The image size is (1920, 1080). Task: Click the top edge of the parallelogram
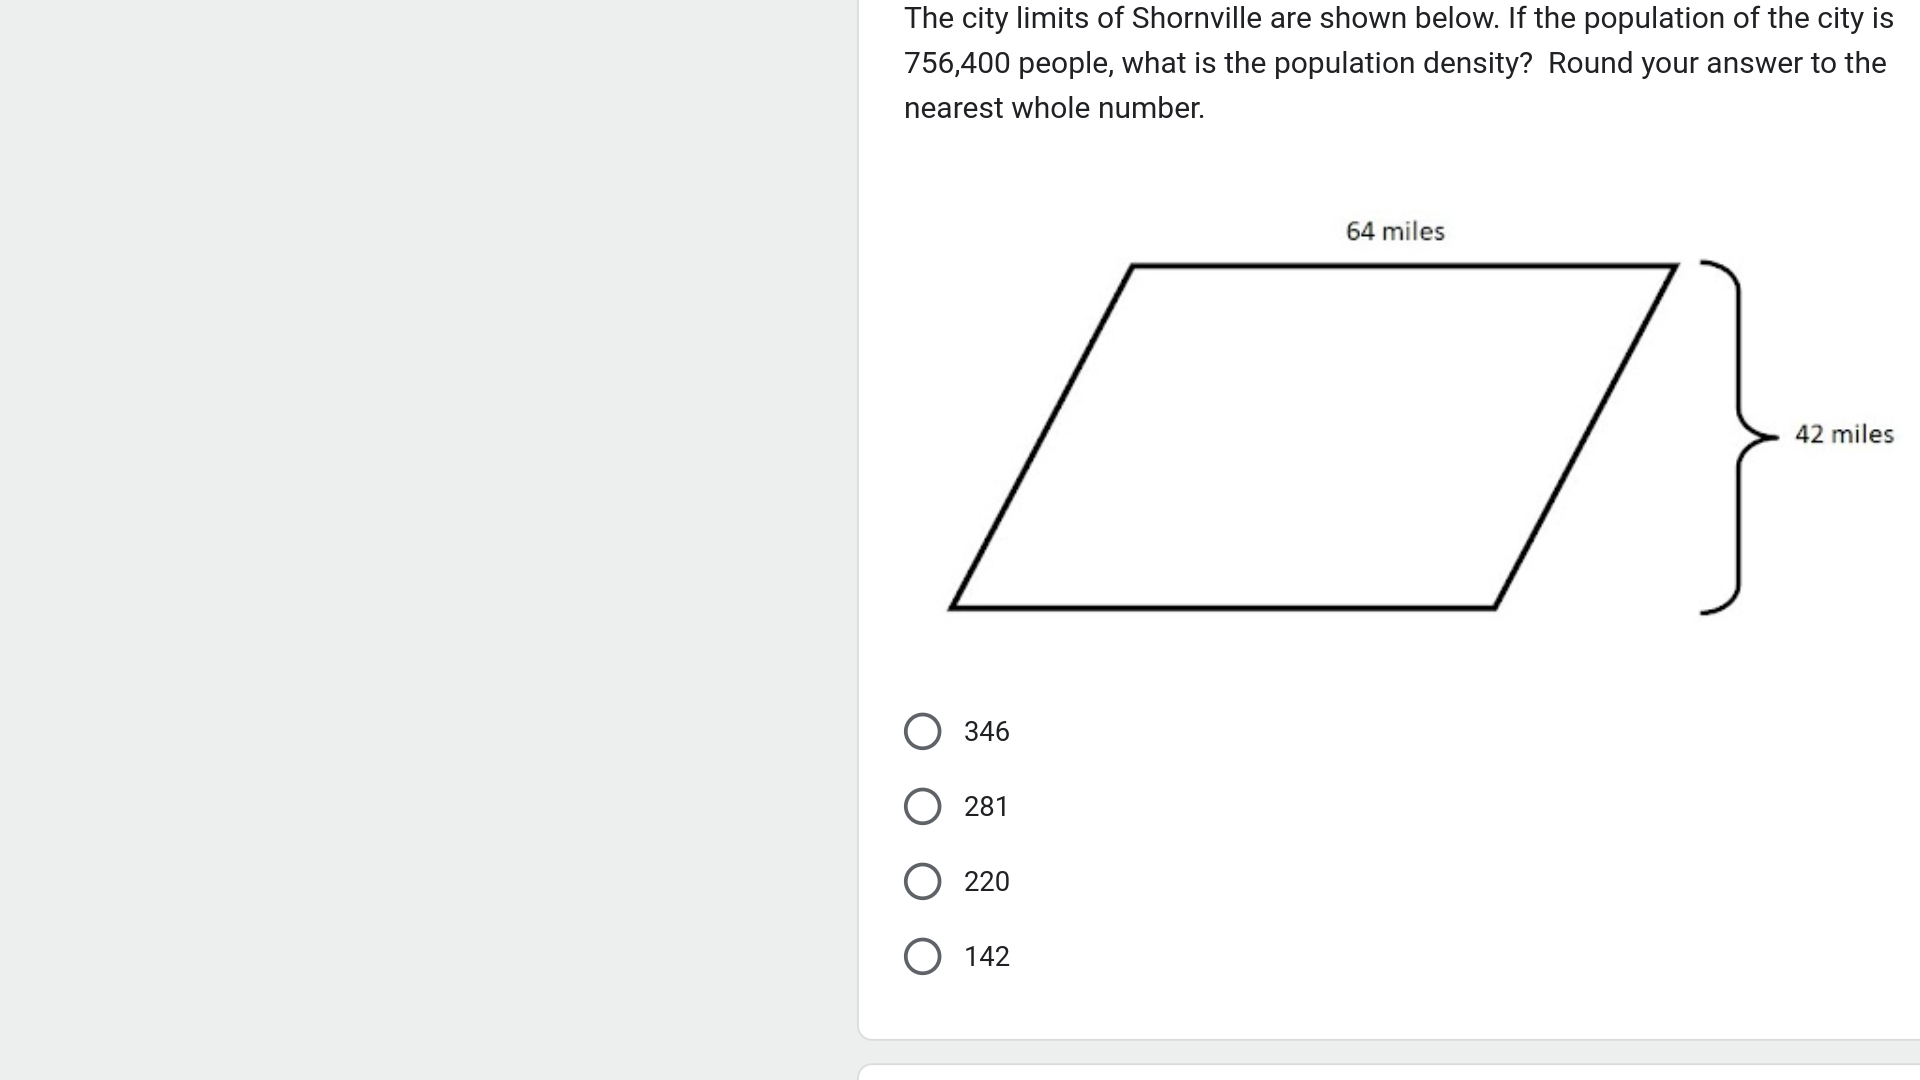(x=1400, y=263)
